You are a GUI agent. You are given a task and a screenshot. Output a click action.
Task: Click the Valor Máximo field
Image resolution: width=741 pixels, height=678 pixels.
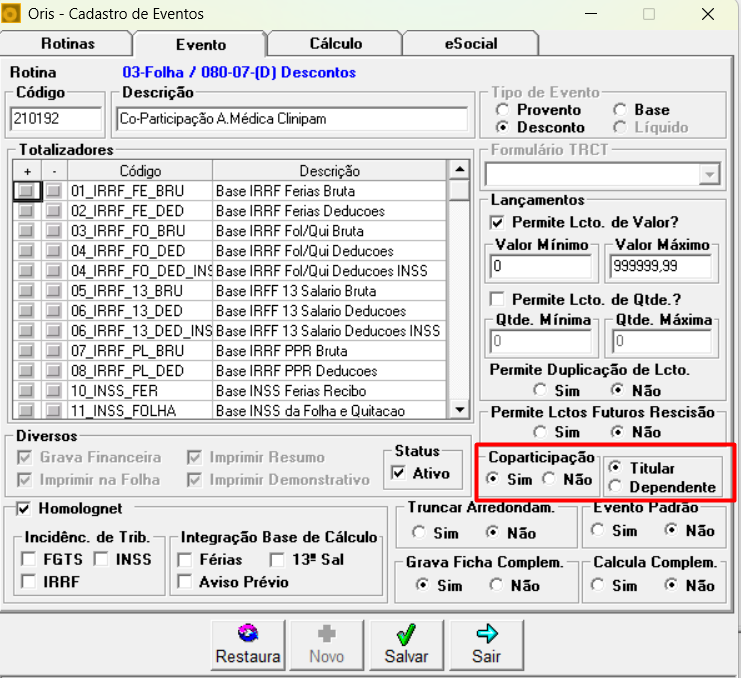[660, 266]
